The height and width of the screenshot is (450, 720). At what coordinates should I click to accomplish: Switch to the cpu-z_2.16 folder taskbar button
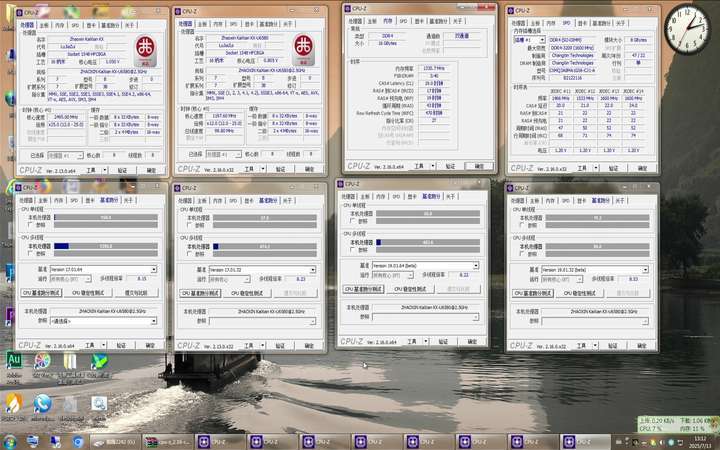[167, 442]
